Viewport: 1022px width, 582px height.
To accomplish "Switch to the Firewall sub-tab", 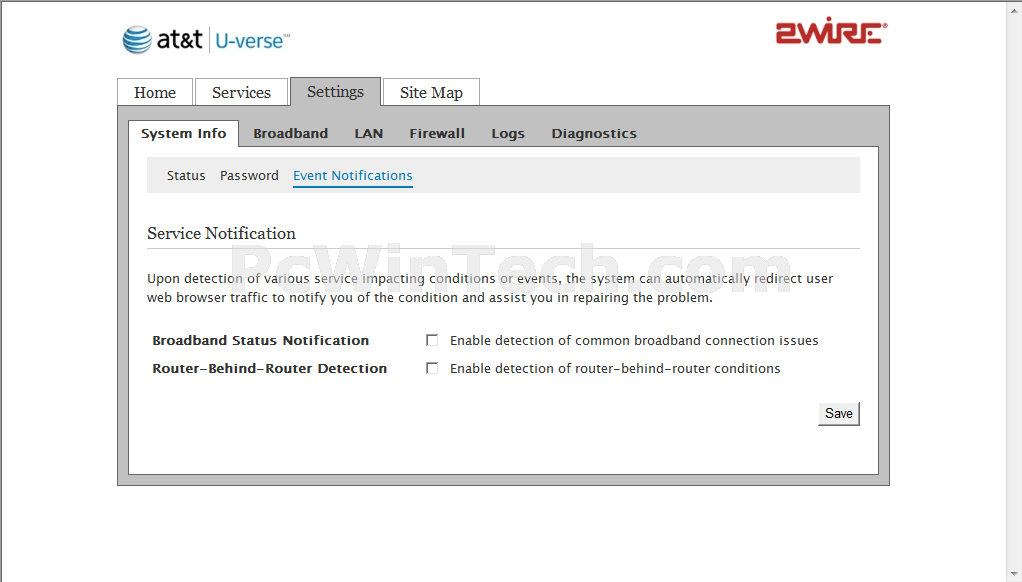I will click(x=437, y=134).
